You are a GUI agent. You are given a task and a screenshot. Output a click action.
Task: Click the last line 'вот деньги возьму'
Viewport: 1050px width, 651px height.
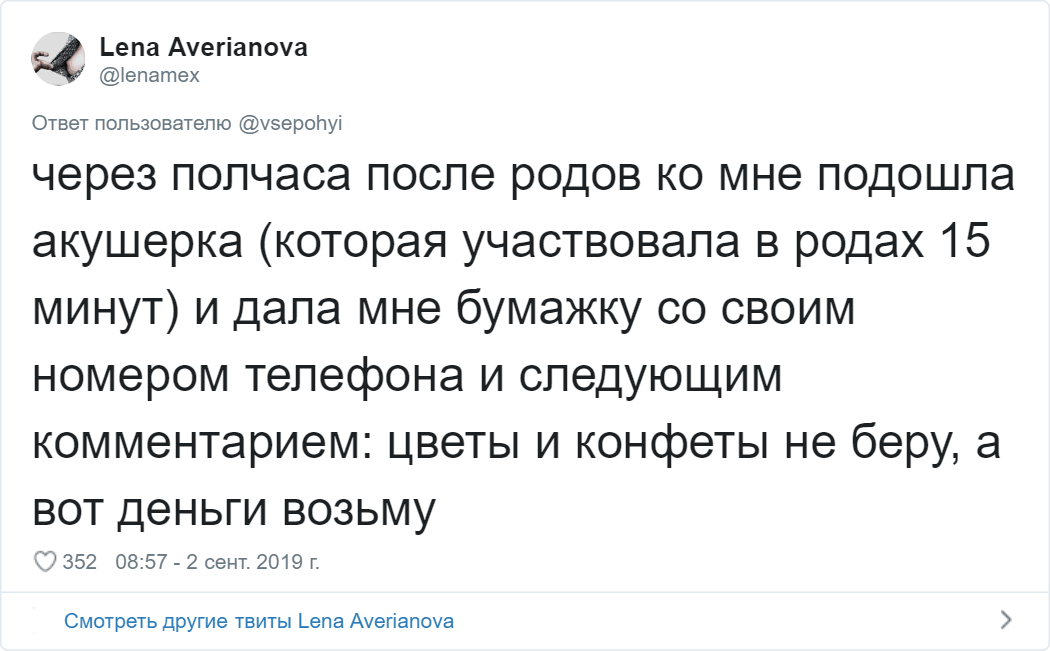[x=235, y=510]
